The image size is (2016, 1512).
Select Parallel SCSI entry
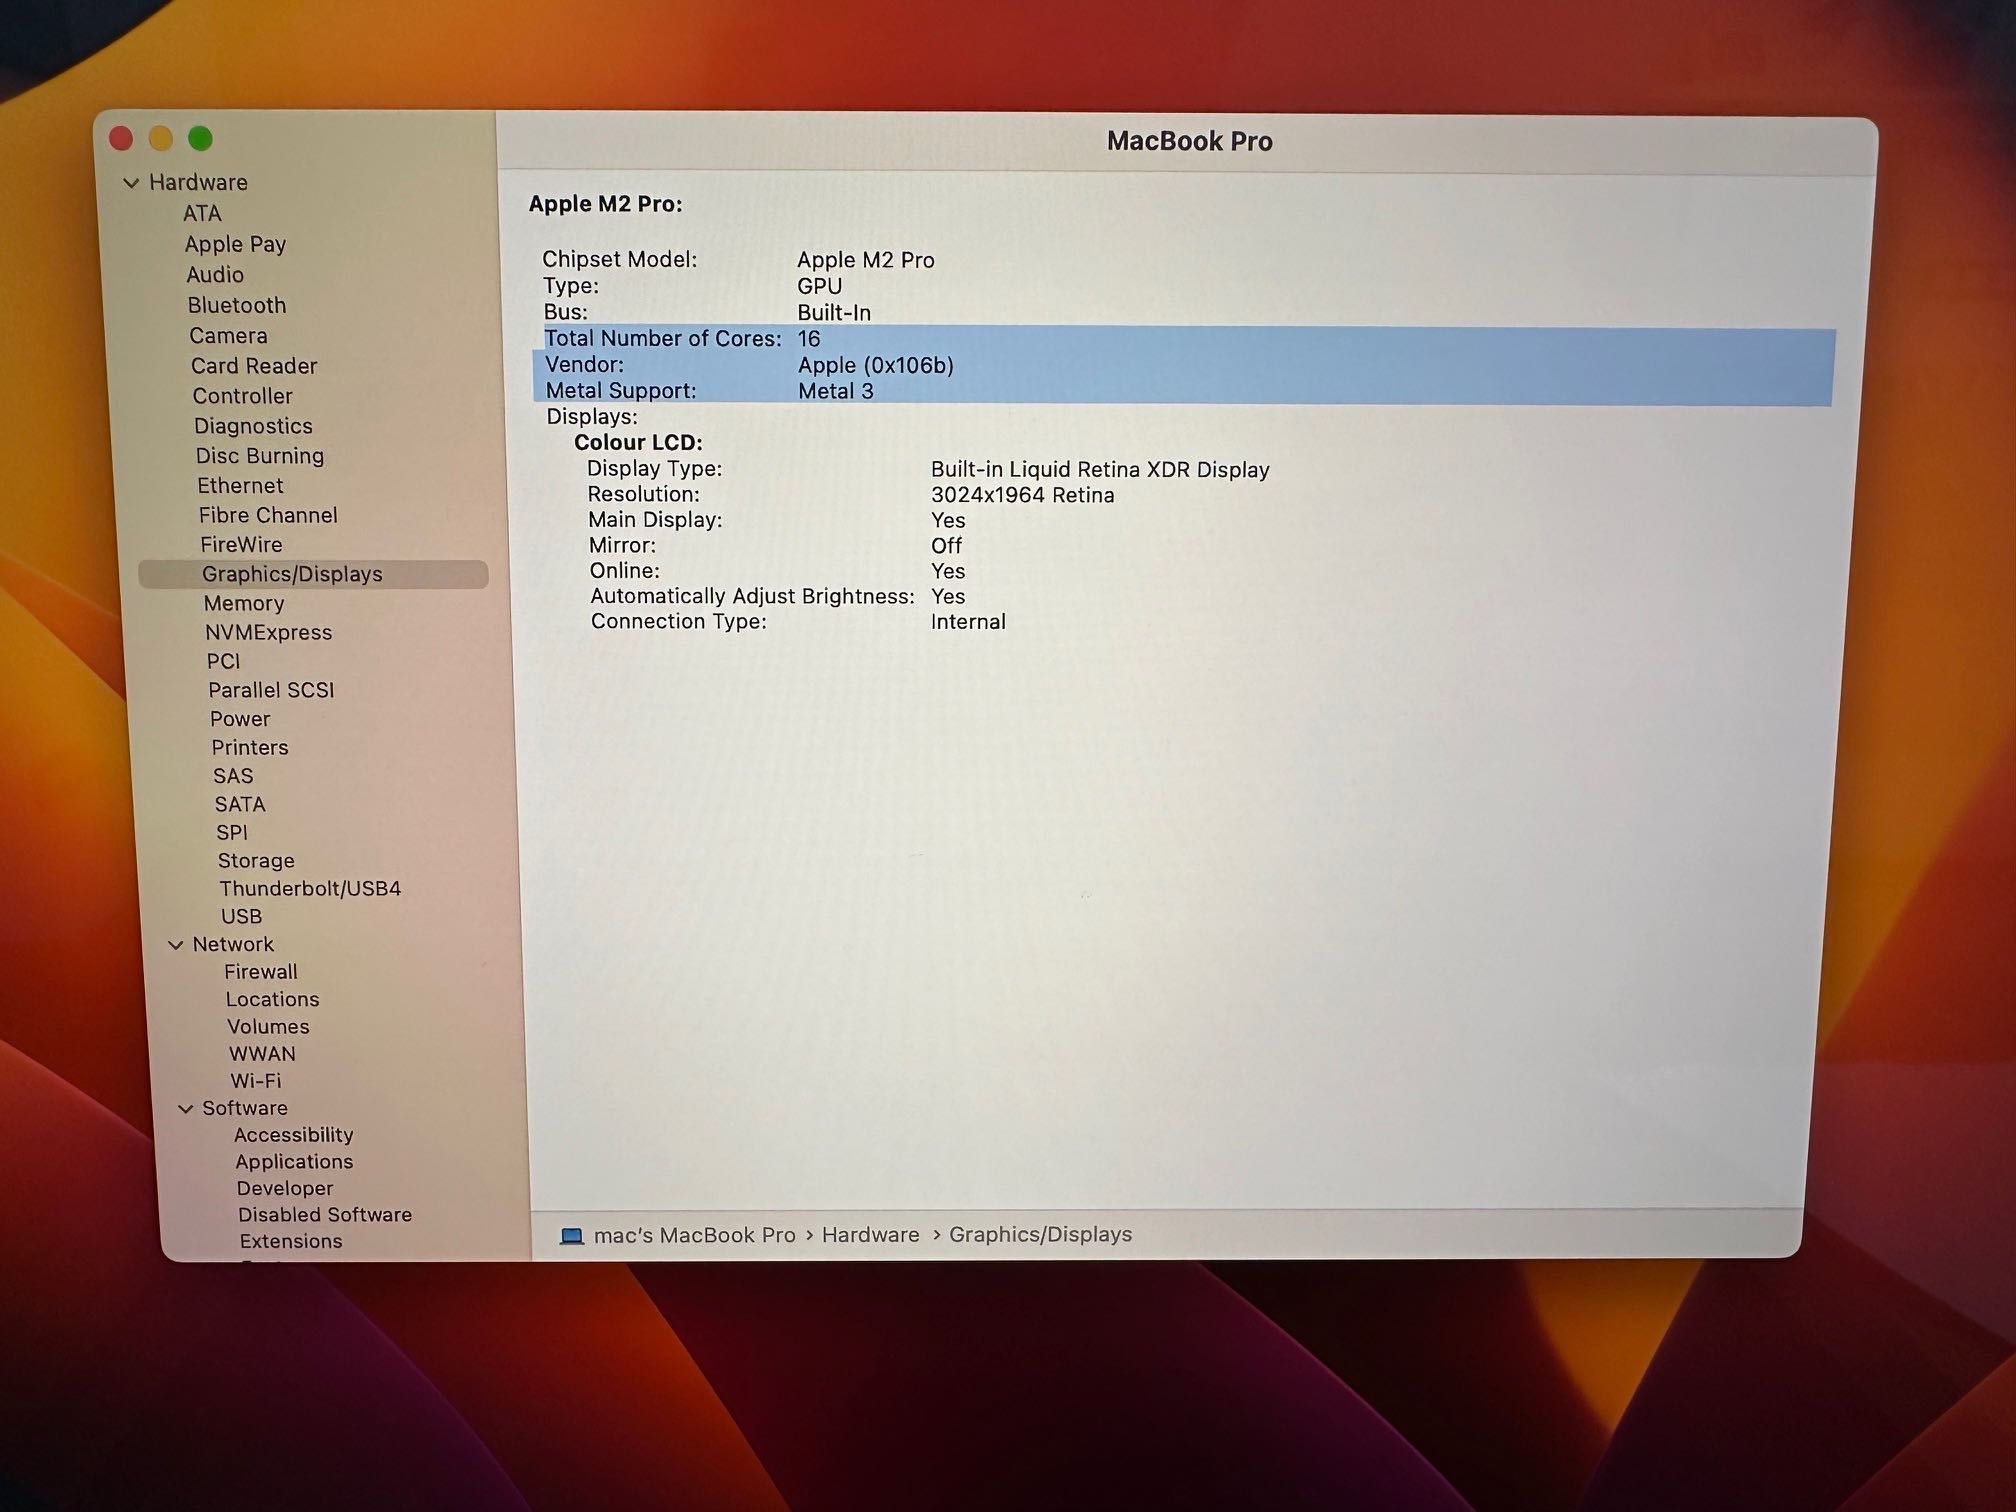pyautogui.click(x=271, y=690)
